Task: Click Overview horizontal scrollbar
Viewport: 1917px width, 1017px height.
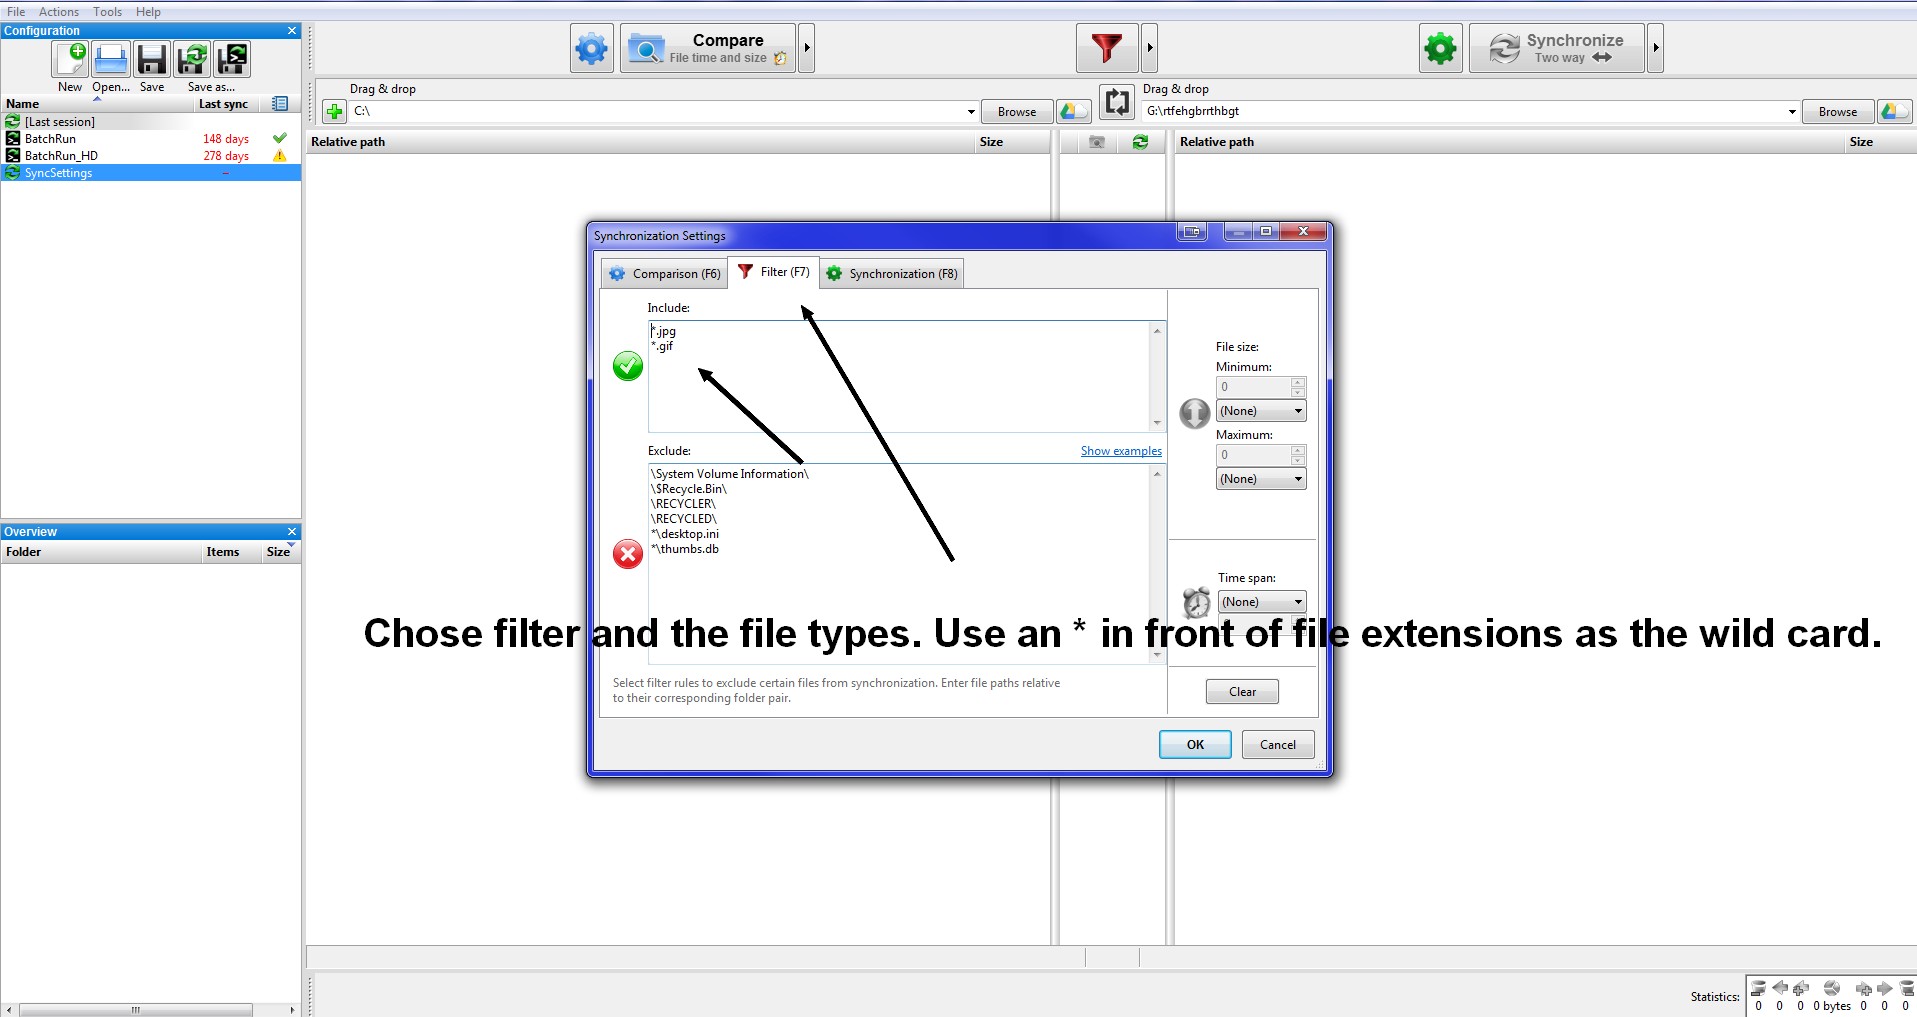Action: click(151, 1010)
